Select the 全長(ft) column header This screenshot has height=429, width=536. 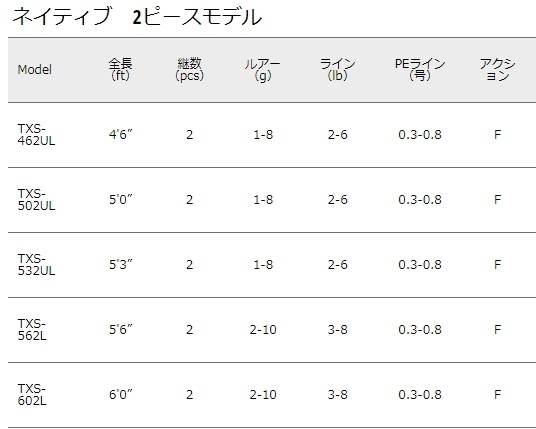(121, 69)
